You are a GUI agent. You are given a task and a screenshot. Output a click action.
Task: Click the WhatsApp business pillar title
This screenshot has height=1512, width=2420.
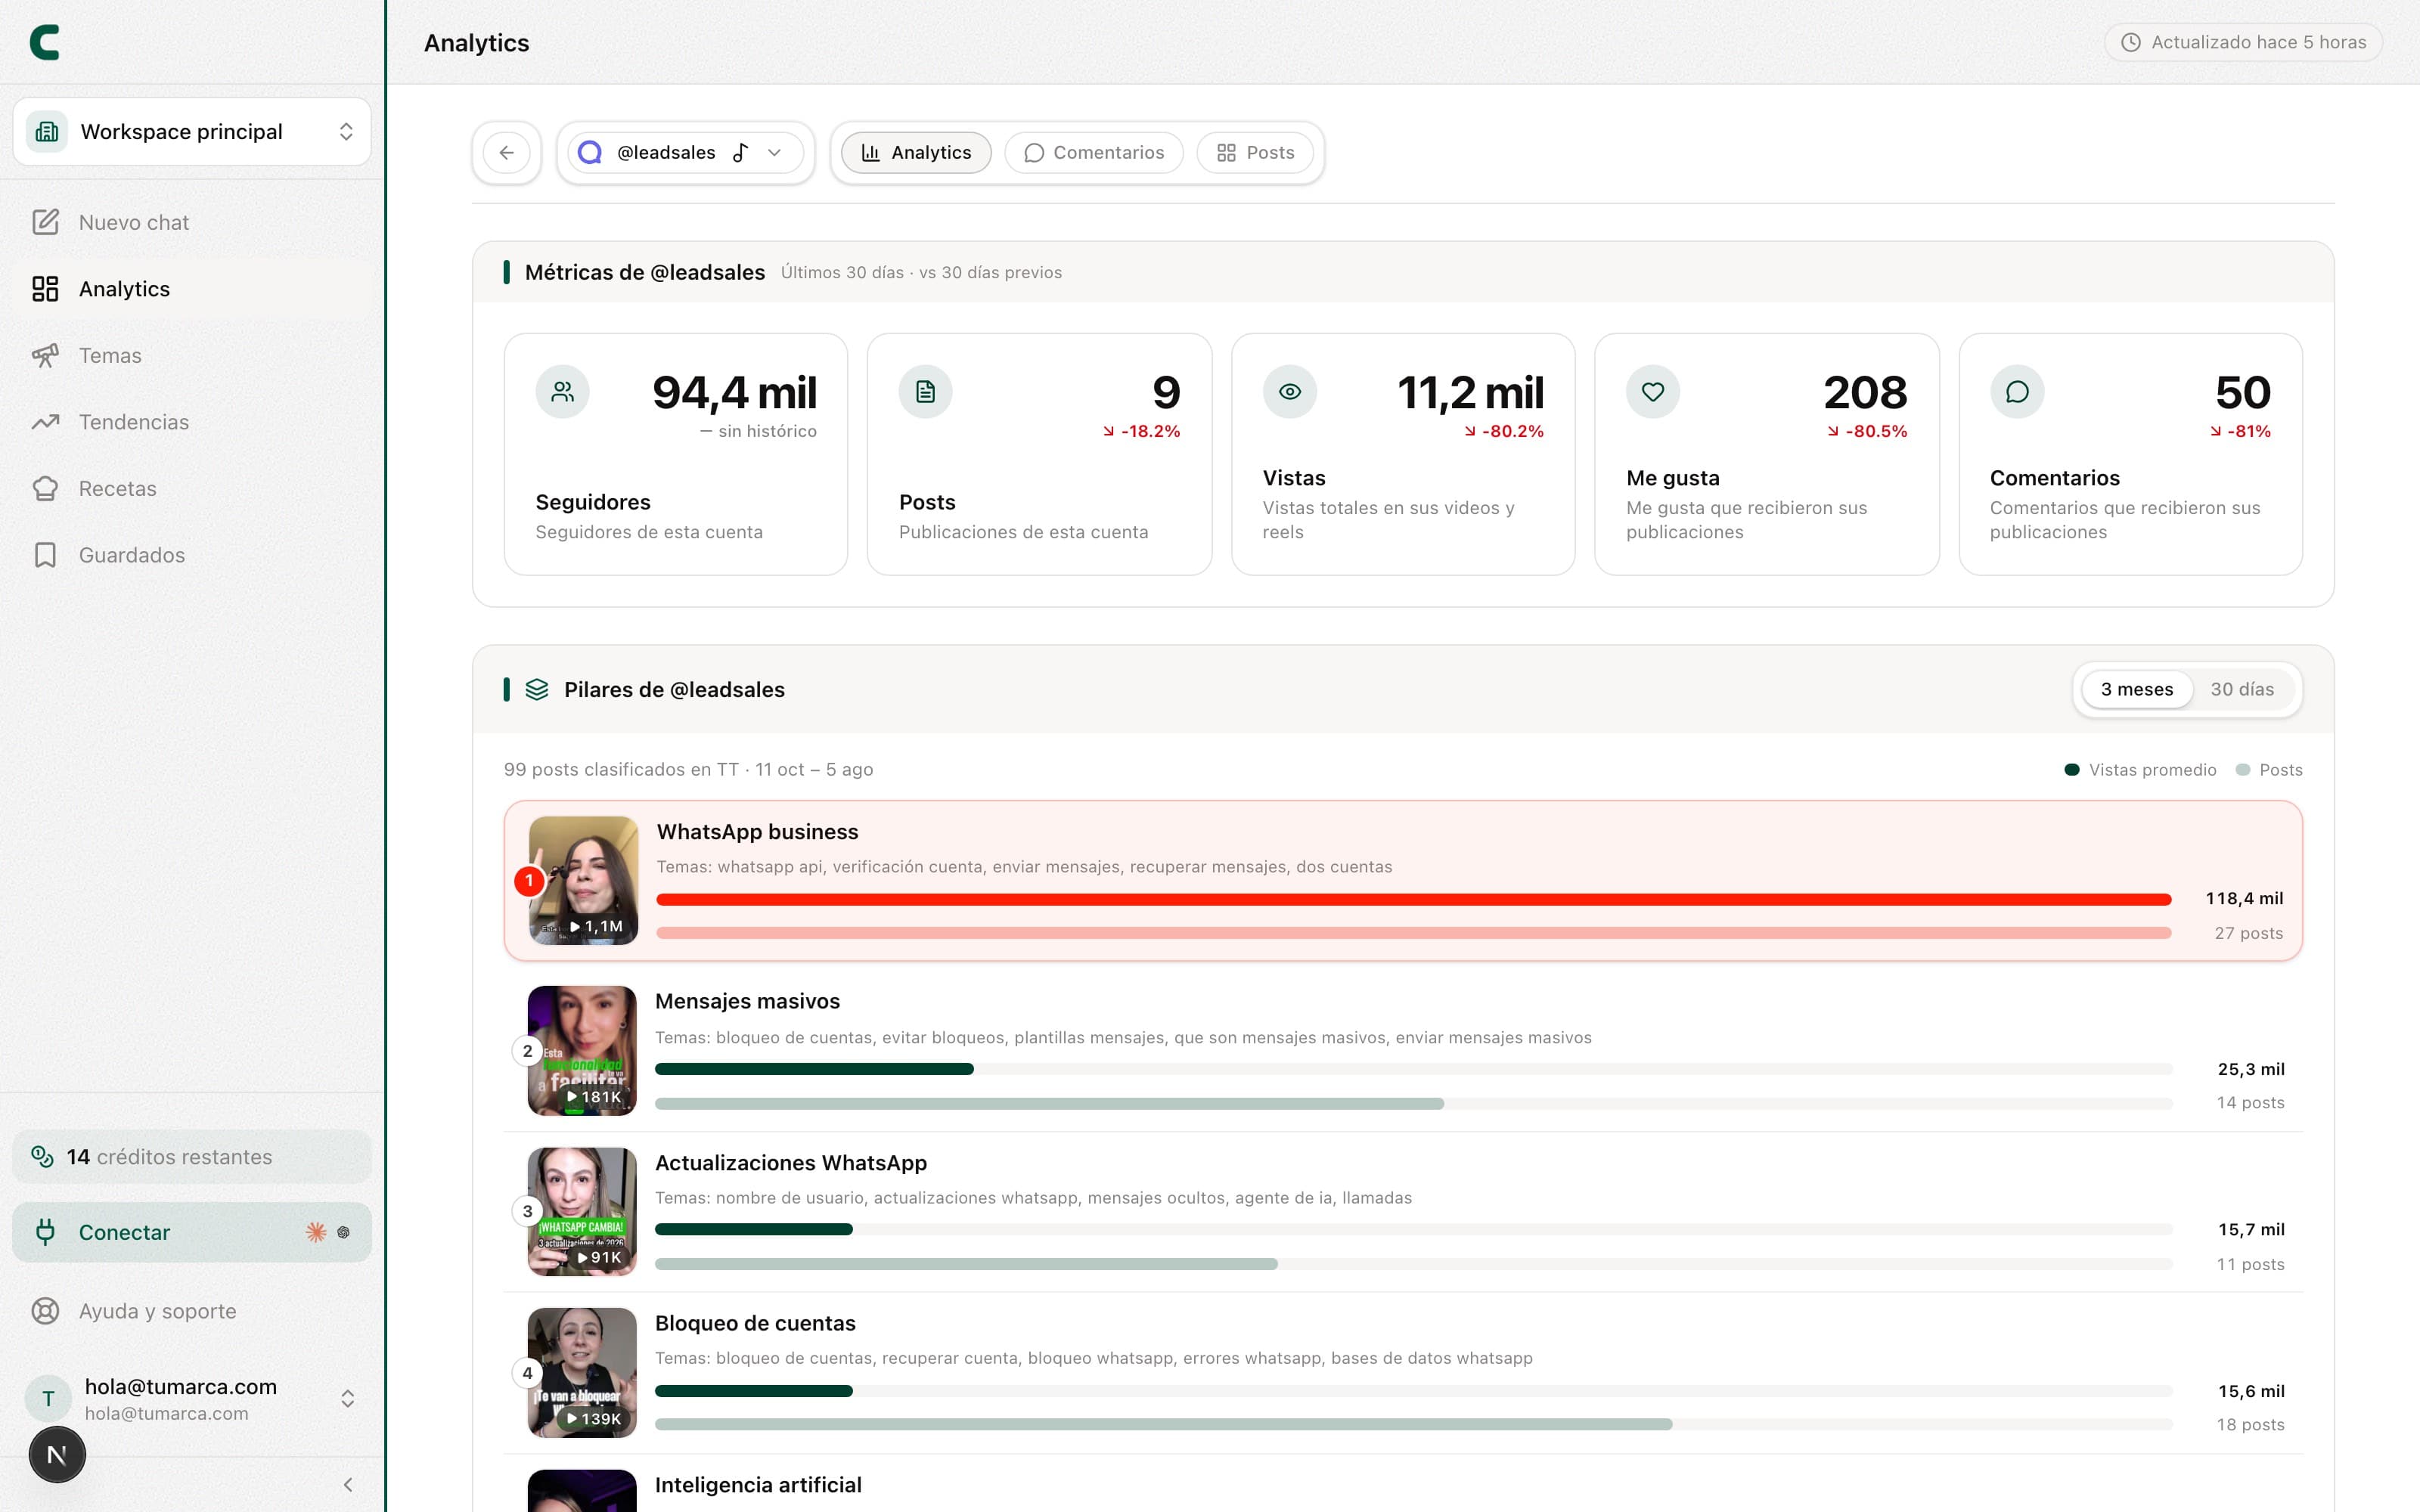pyautogui.click(x=758, y=832)
